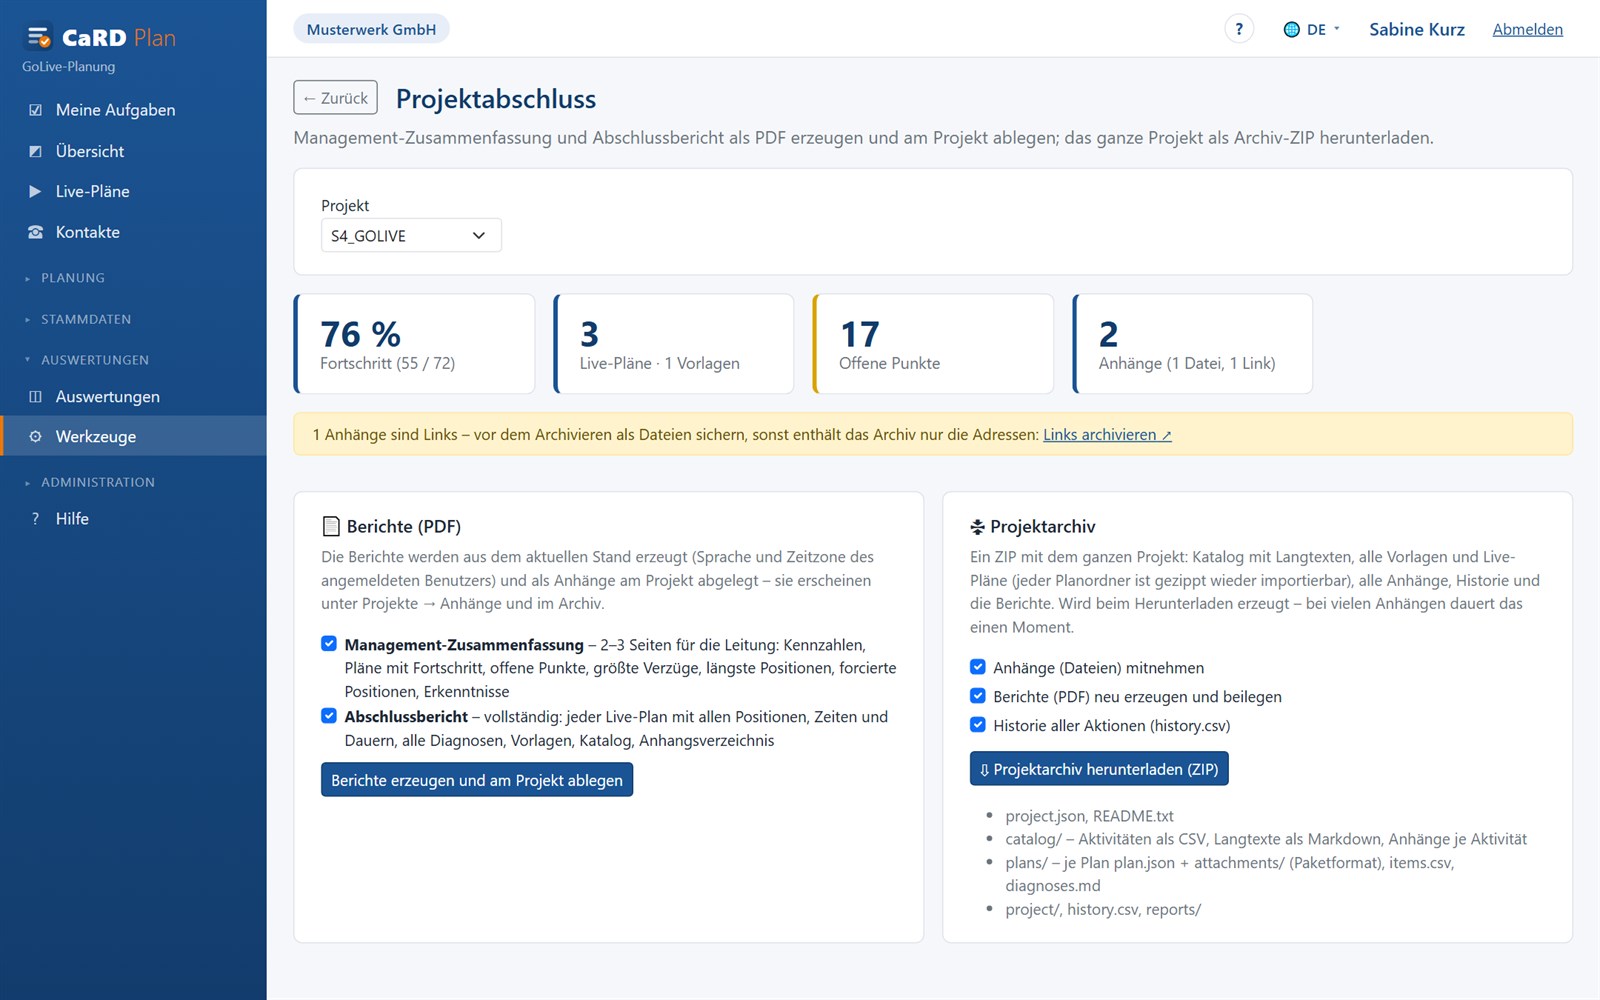
Task: Open Hilfe in the sidebar
Action: coord(133,519)
